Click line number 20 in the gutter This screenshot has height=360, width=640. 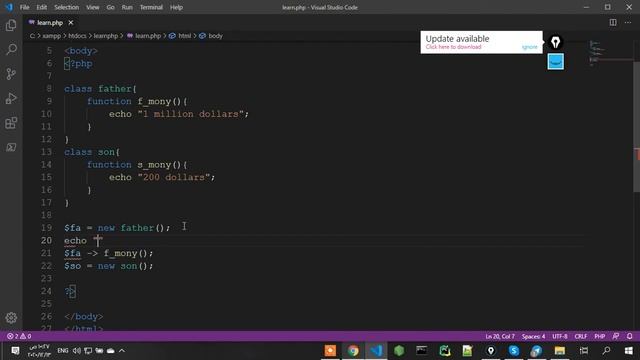[x=46, y=240]
